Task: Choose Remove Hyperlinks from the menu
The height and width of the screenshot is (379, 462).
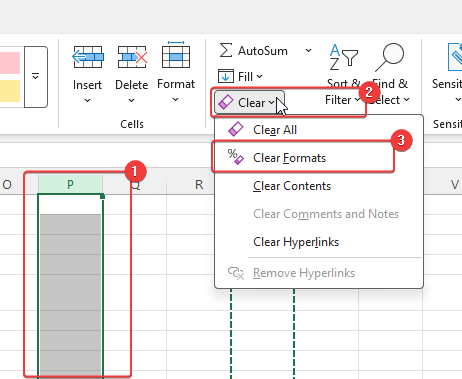Action: point(319,273)
